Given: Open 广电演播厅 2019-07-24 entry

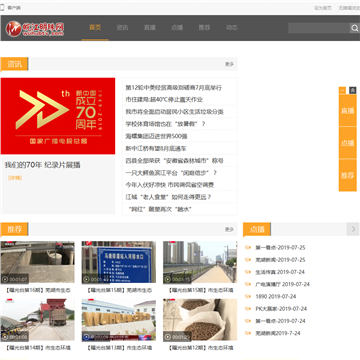Looking at the screenshot, I should point(282,284).
